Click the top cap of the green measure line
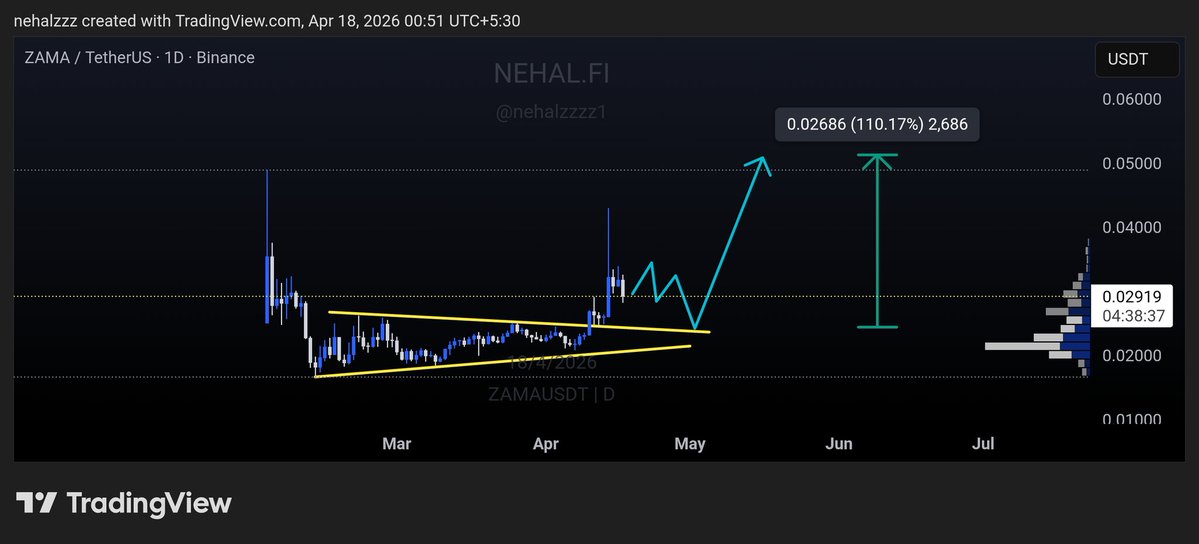This screenshot has width=1199, height=544. tap(877, 155)
